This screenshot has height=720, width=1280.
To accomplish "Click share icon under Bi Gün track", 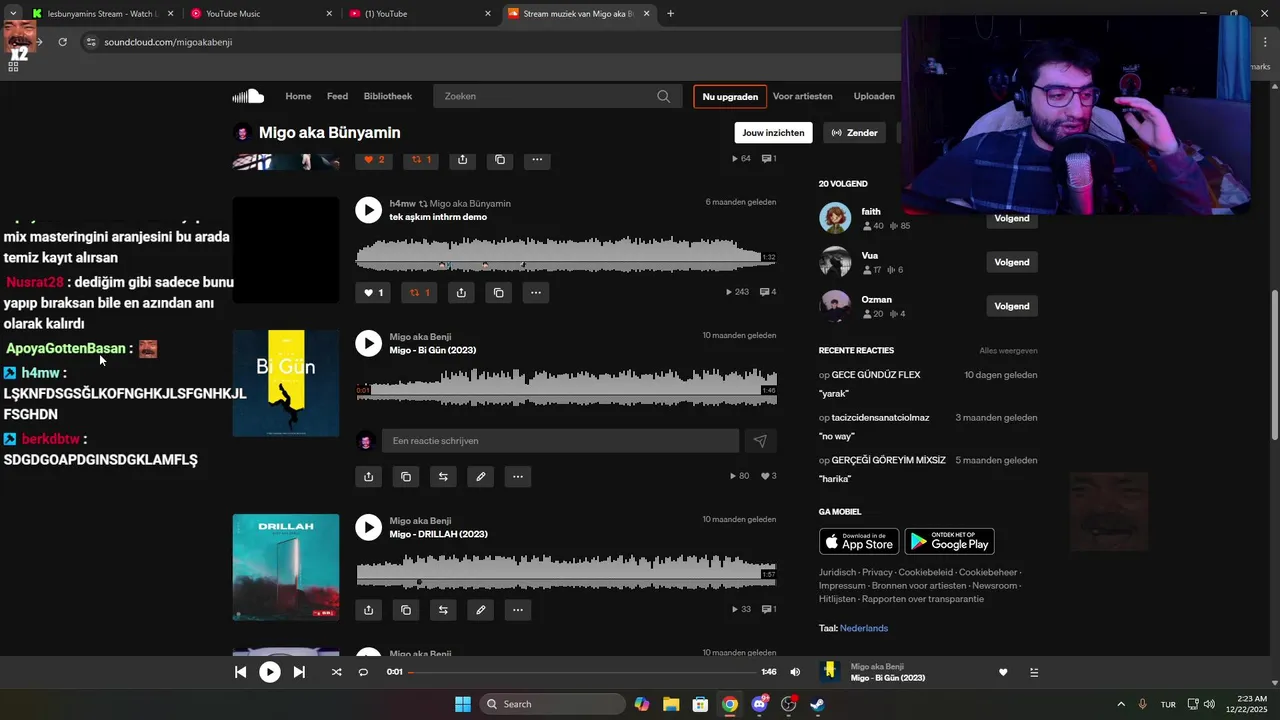I will click(x=368, y=477).
